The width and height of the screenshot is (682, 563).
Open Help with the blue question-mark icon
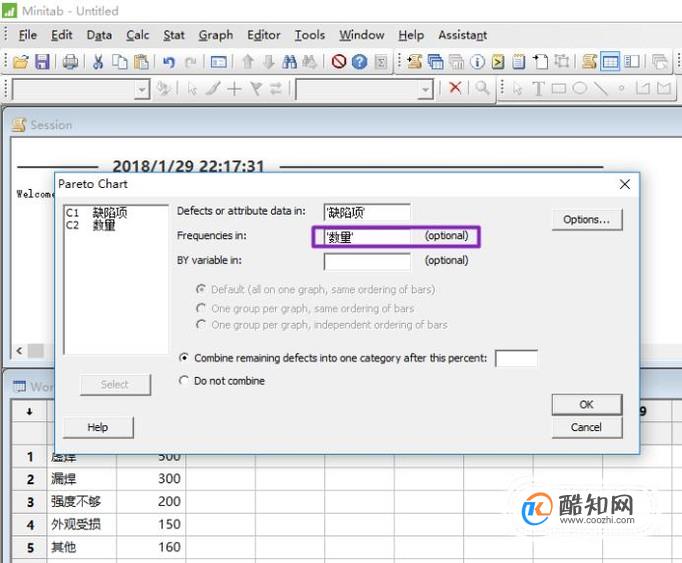(x=359, y=62)
